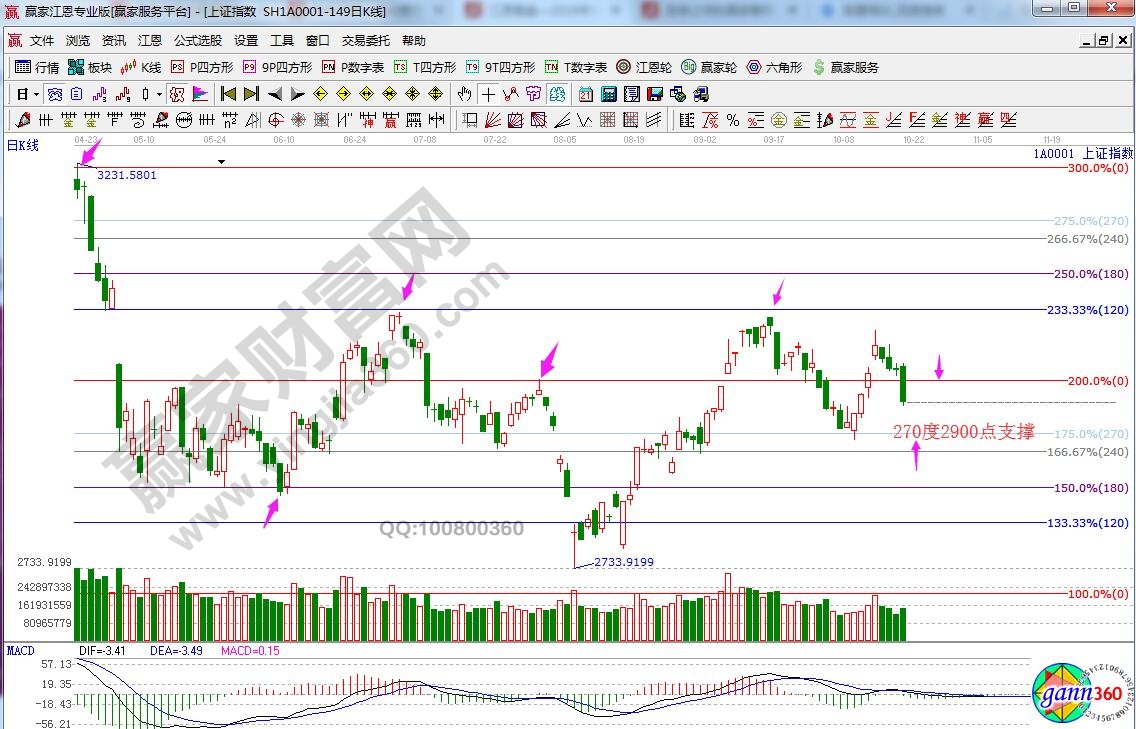Click the small black triangle marker on date axis
The width and height of the screenshot is (1136, 729).
[221, 160]
